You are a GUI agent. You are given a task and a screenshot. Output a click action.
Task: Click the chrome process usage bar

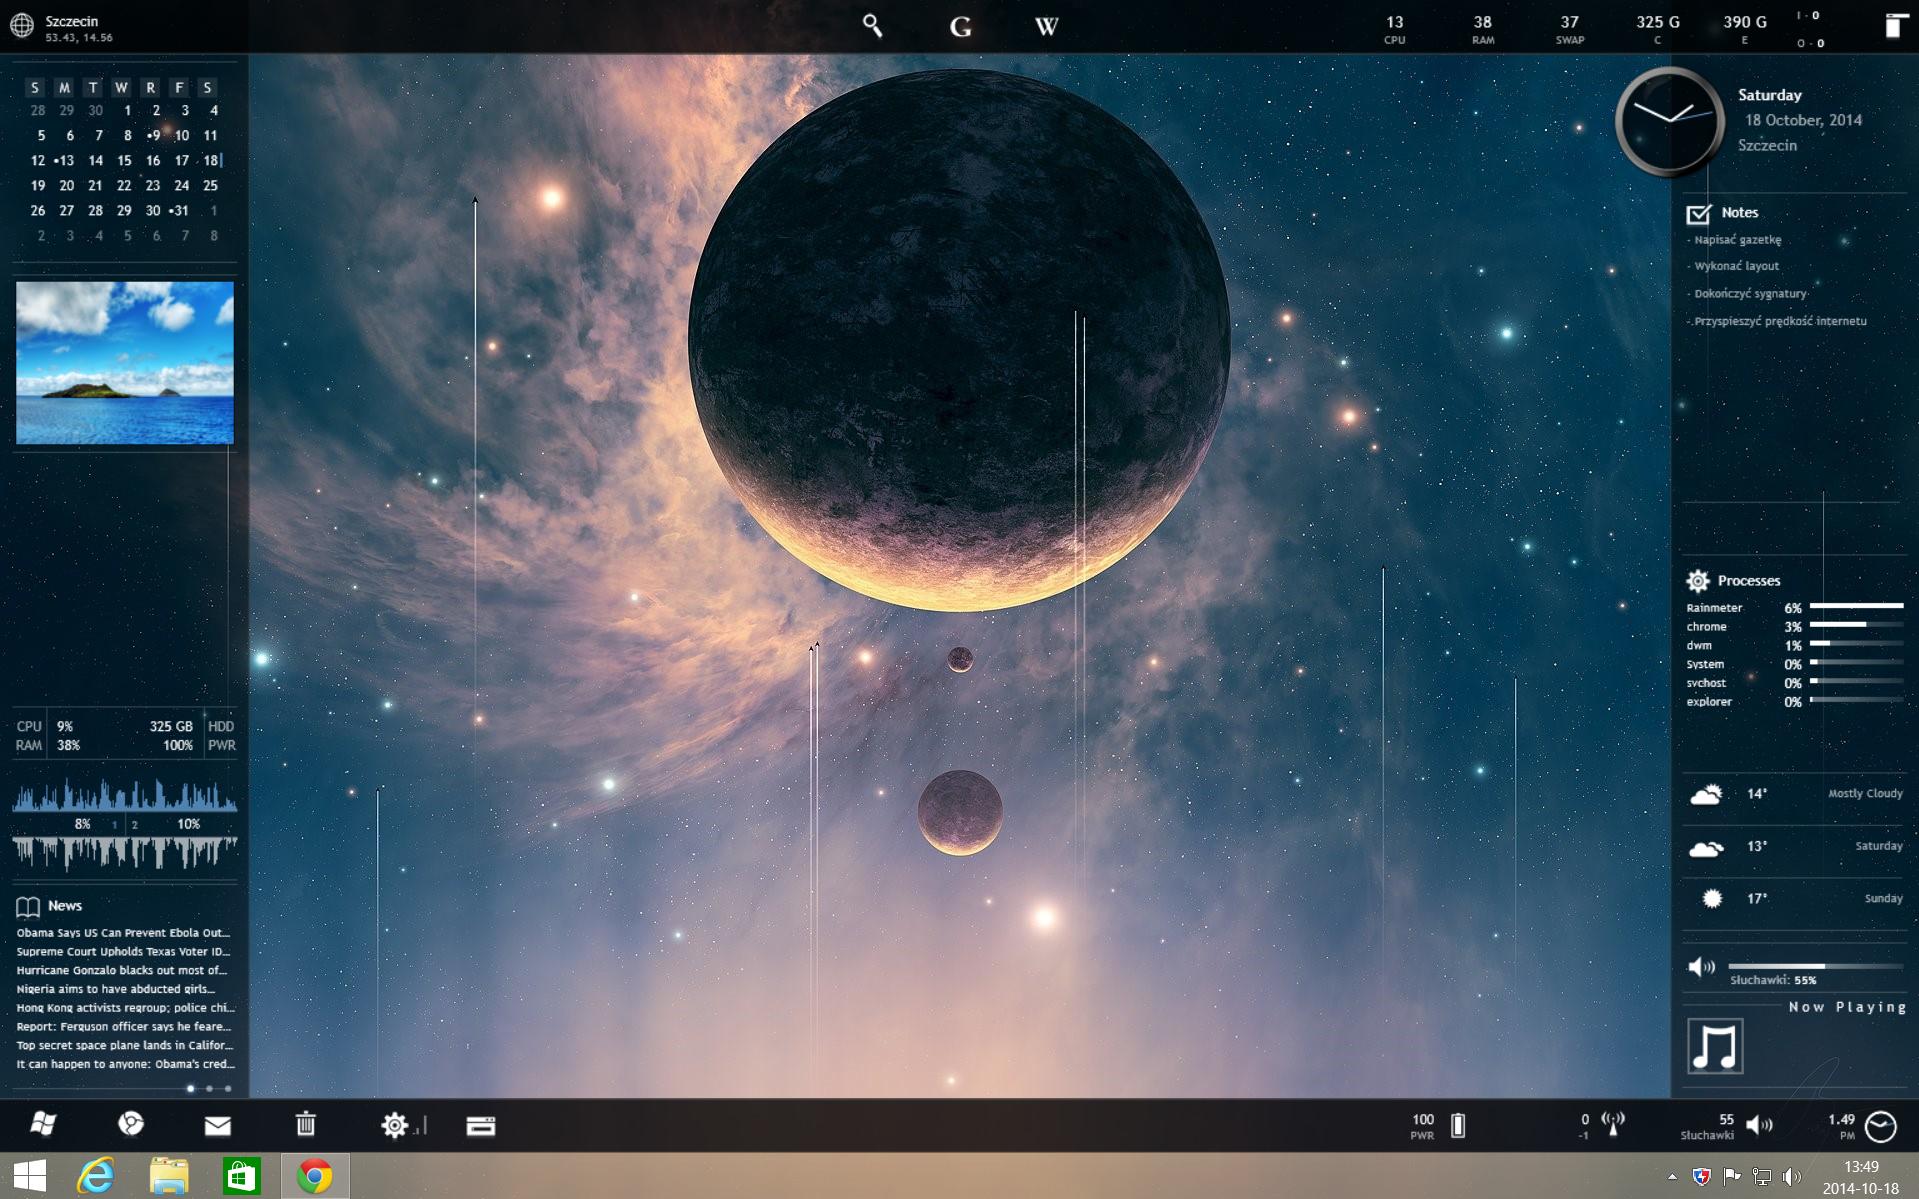(x=1856, y=625)
